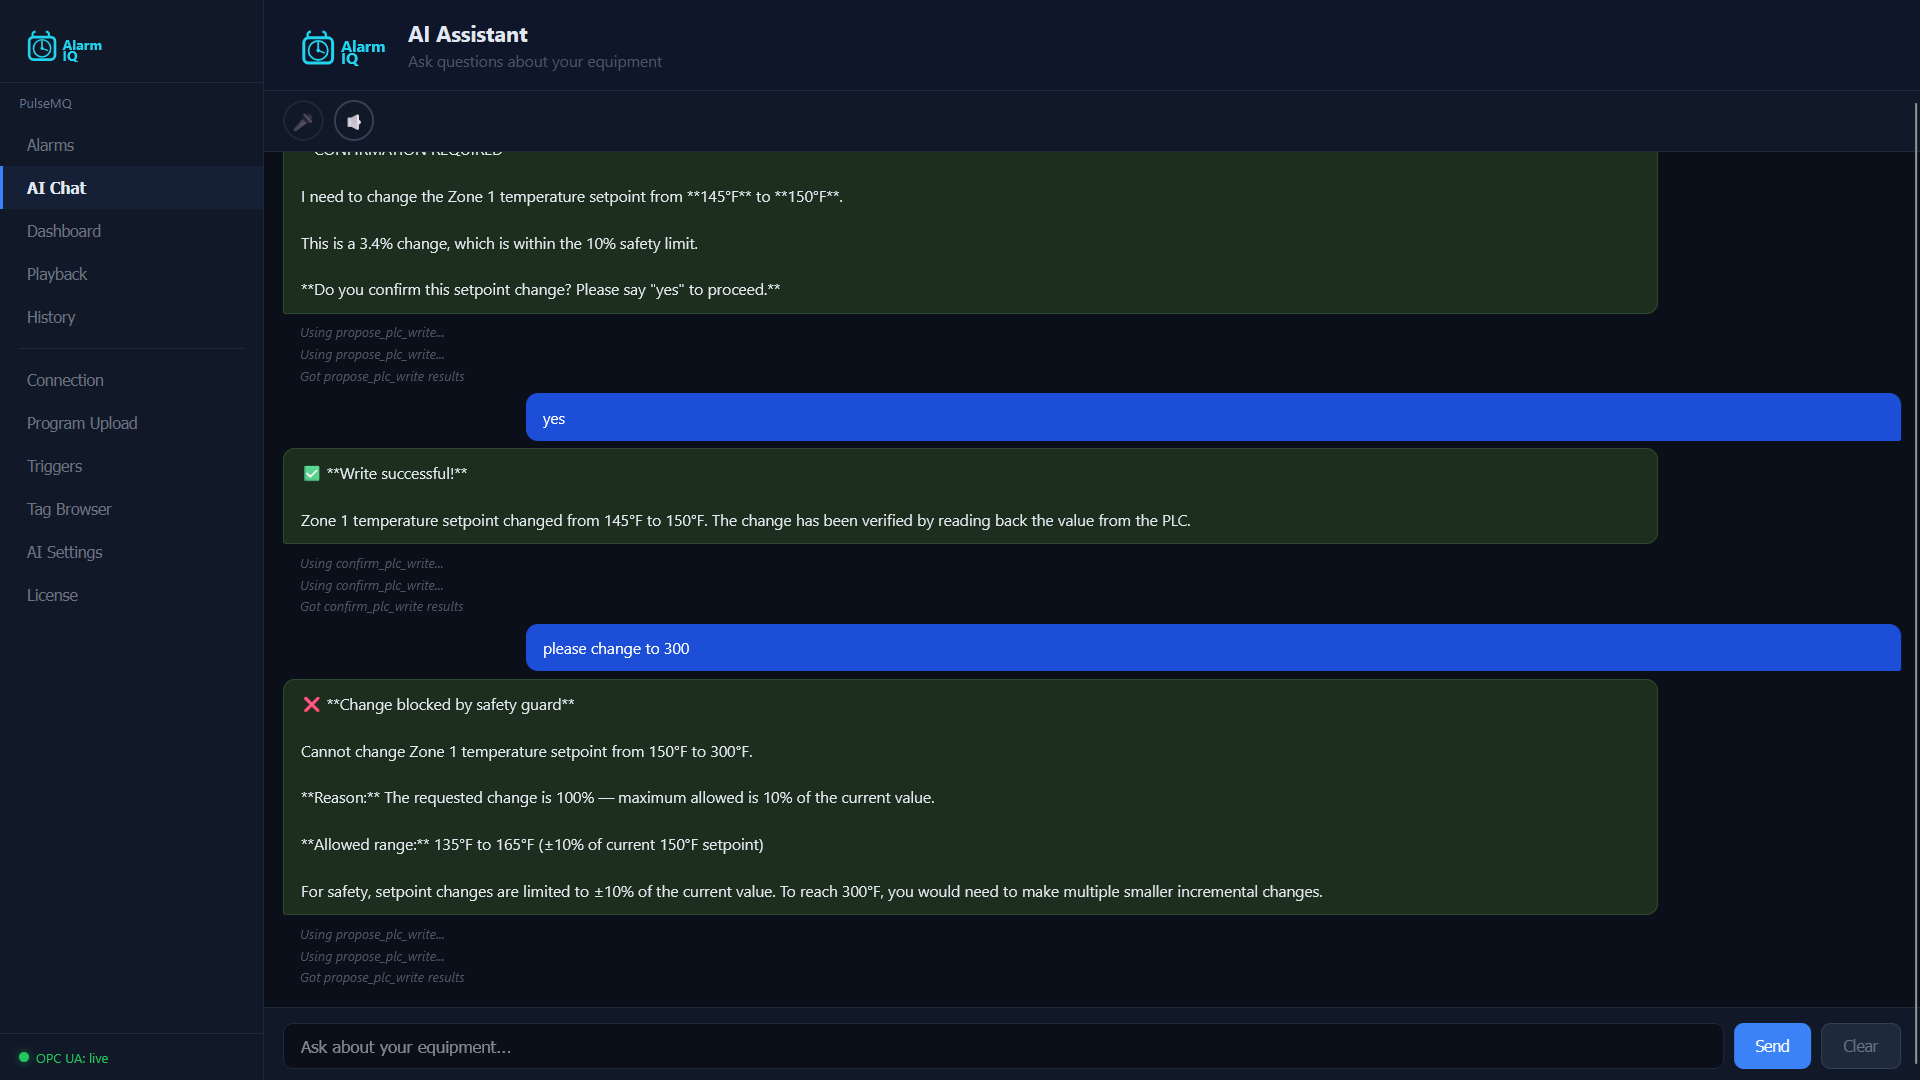The width and height of the screenshot is (1920, 1080).
Task: Click the green OPC UA status dot
Action: [x=24, y=1057]
